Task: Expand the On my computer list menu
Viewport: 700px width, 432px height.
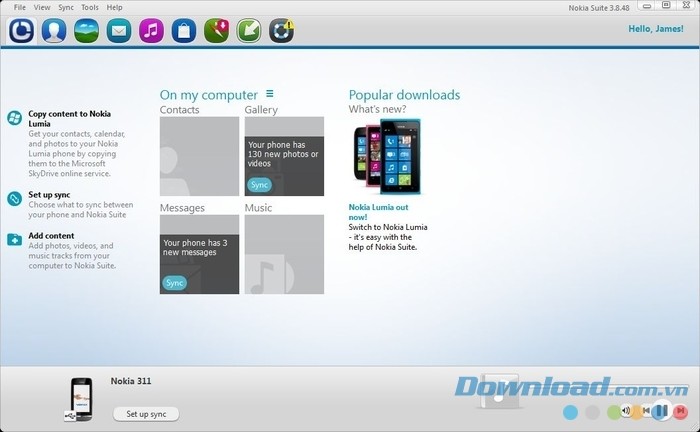Action: click(269, 94)
